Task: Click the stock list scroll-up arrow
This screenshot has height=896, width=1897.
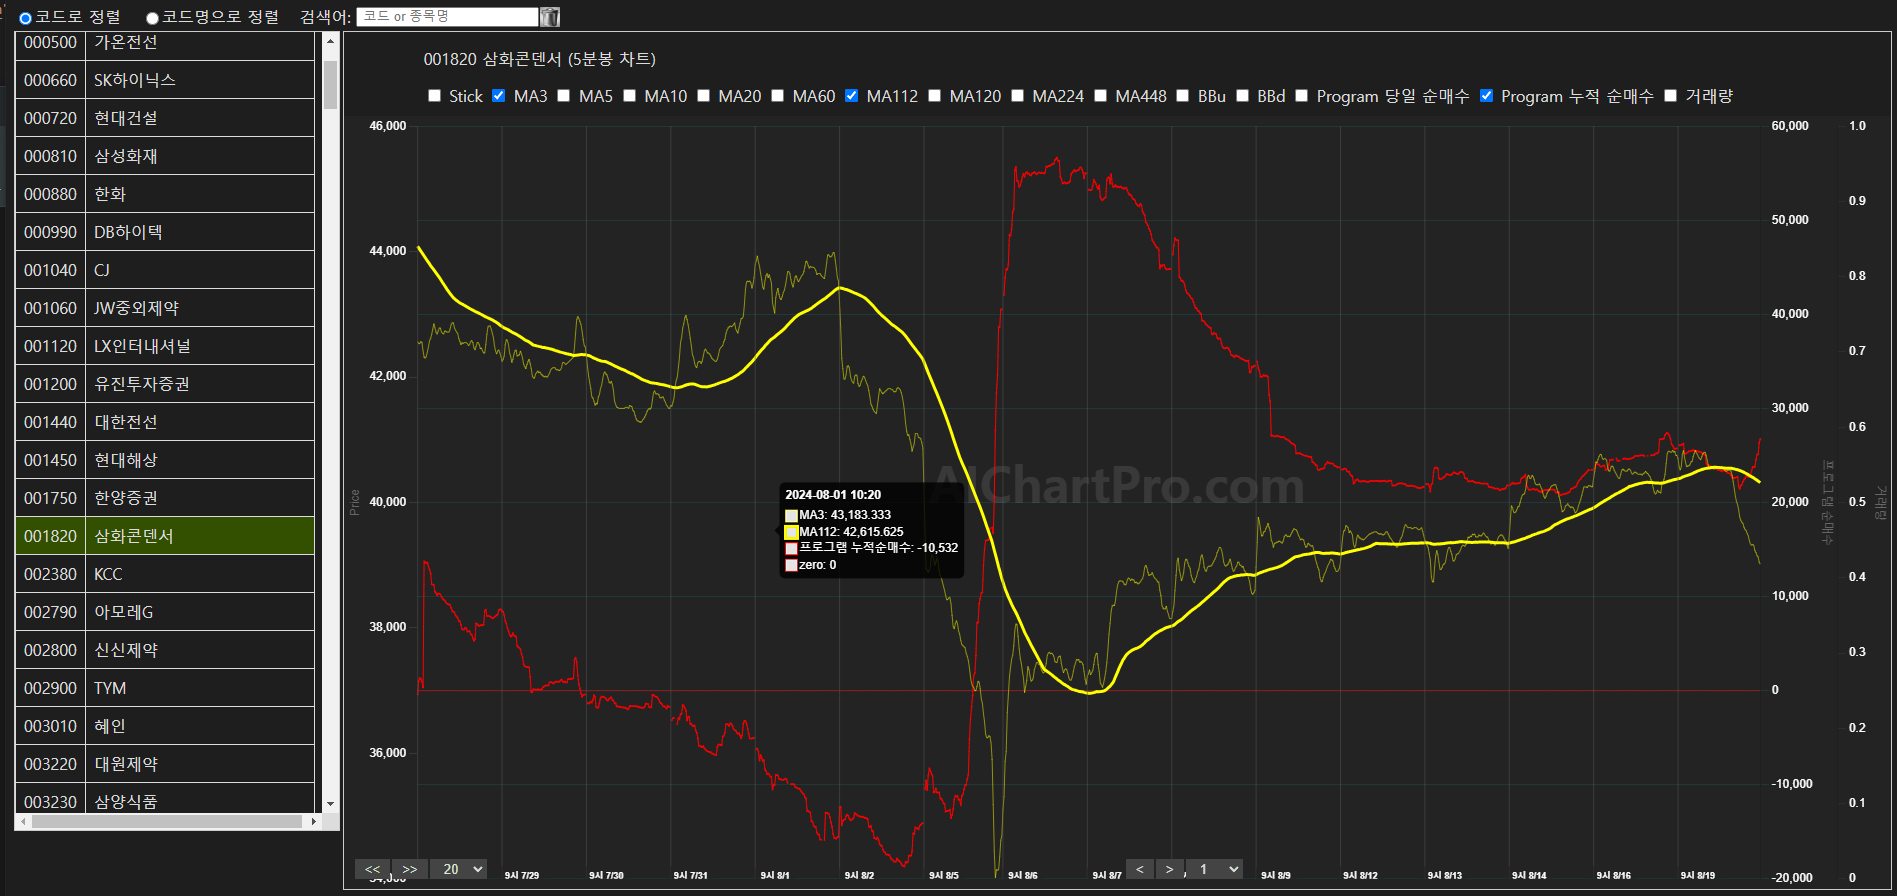Action: click(x=330, y=41)
